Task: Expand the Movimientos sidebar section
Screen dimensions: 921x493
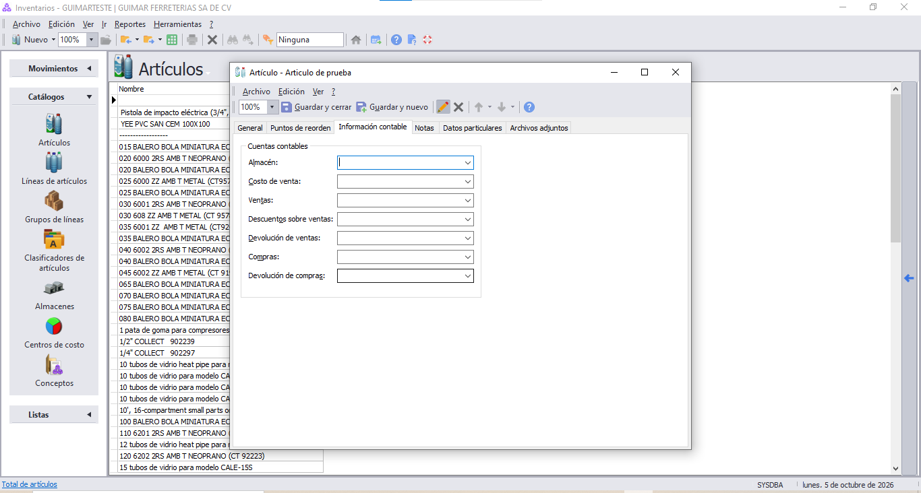Action: (53, 69)
